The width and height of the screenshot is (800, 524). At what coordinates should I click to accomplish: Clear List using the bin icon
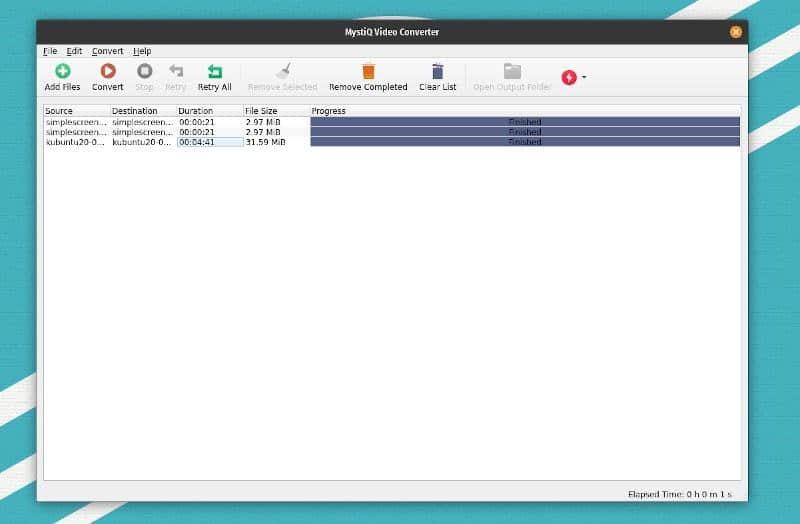click(x=438, y=71)
